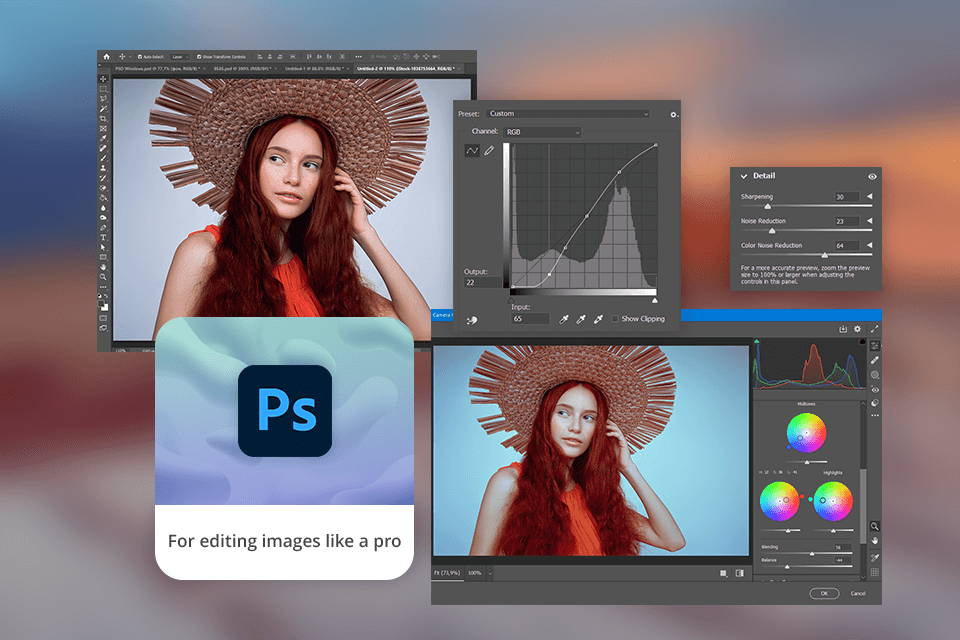Screen dimensions: 960x640
Task: Click Cancel in Camera Raw dialog
Action: 858,593
